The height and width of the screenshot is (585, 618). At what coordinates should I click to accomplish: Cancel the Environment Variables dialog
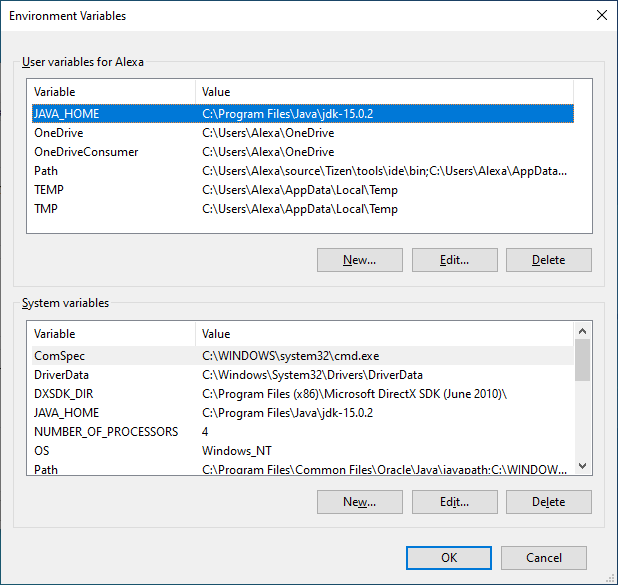coord(543,558)
